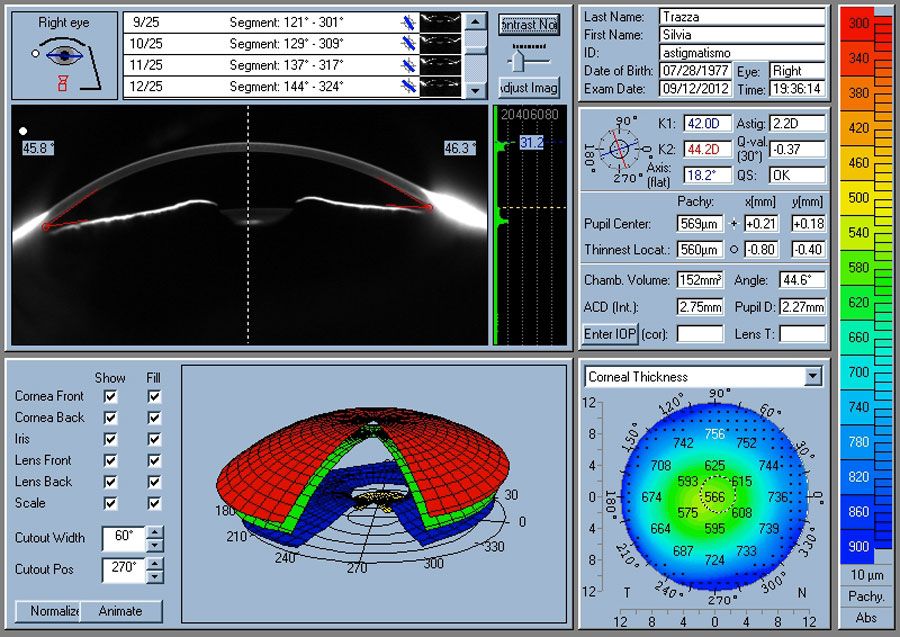
Task: Click the Enter IOP button
Action: (x=609, y=333)
